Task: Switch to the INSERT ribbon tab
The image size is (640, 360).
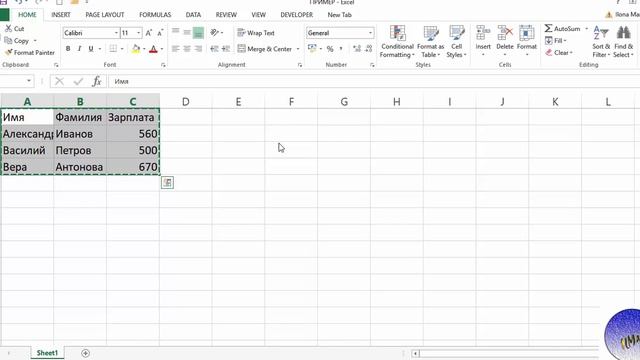Action: (x=61, y=15)
